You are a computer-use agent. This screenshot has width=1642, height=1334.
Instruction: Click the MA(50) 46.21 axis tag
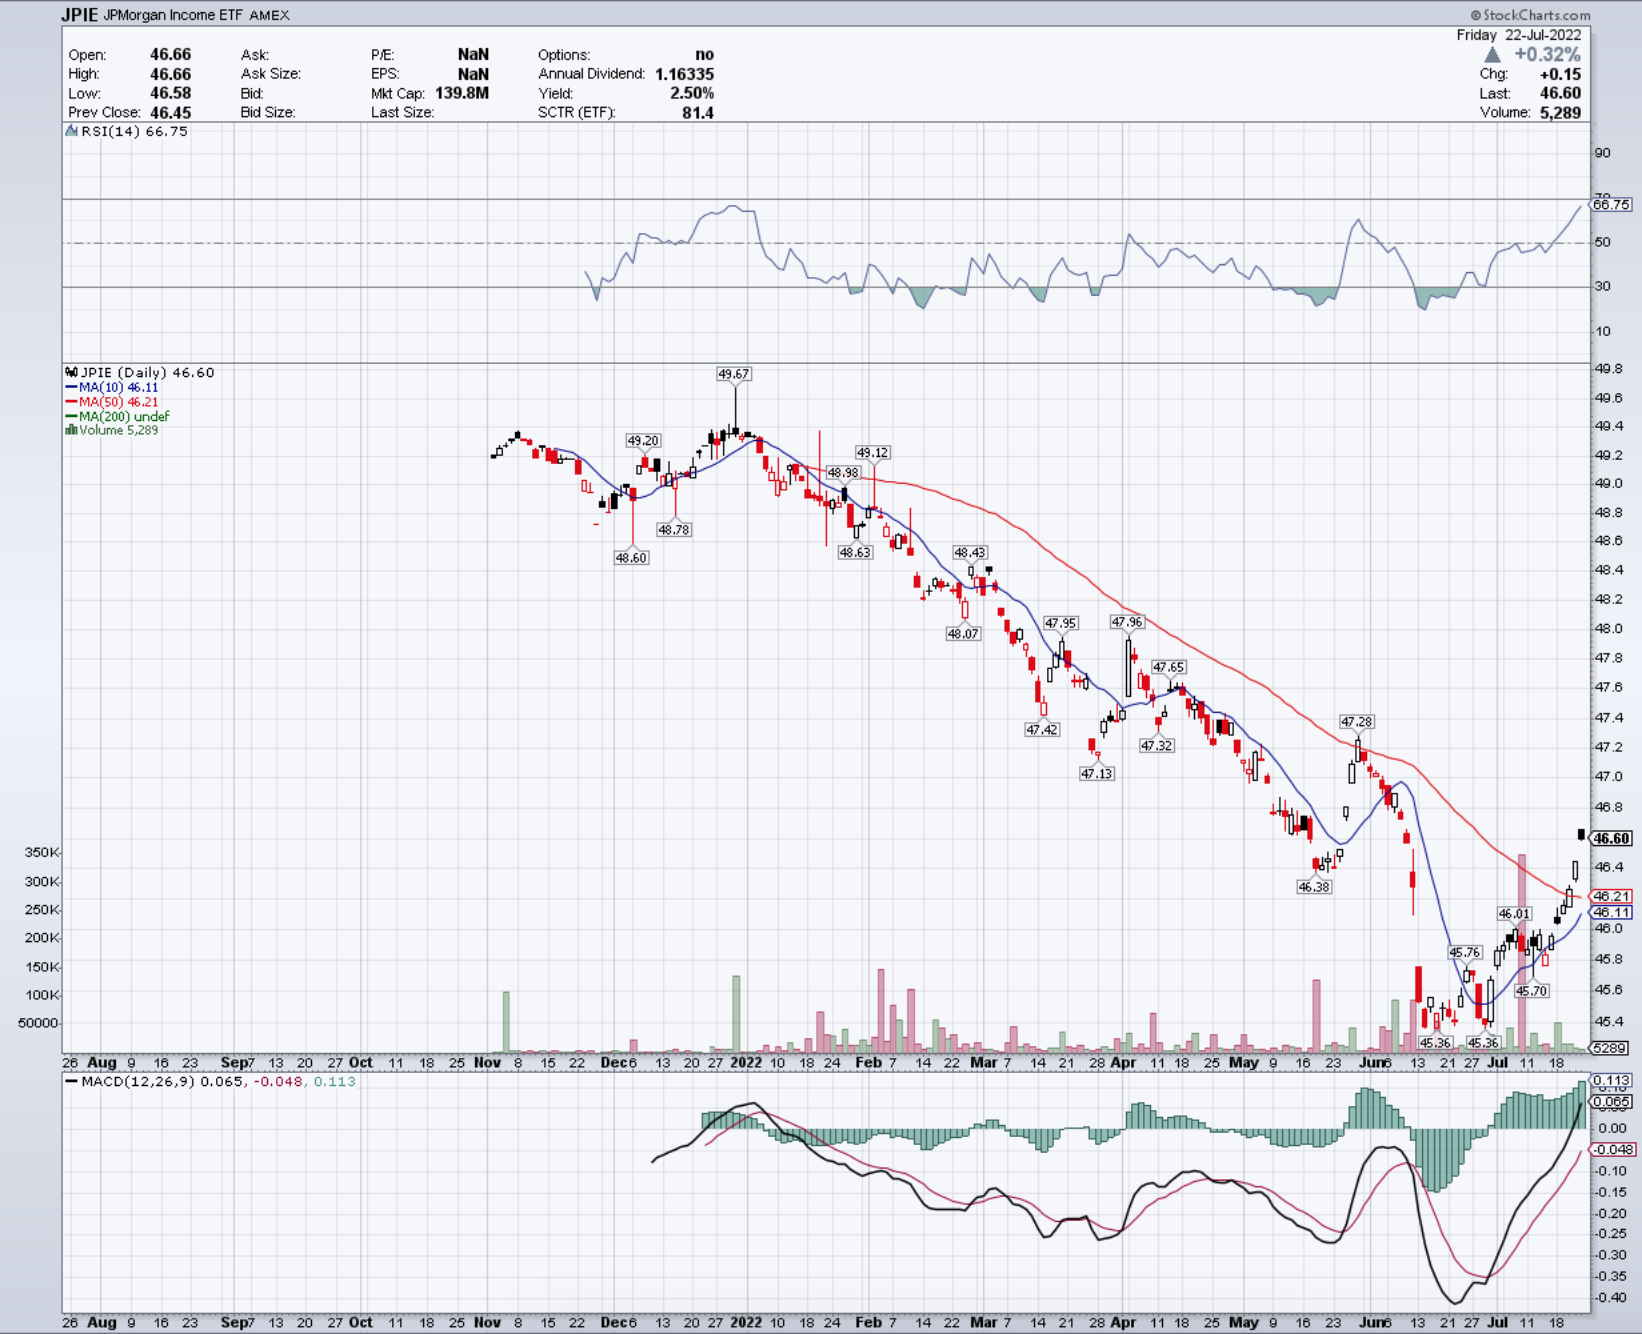coord(1611,896)
